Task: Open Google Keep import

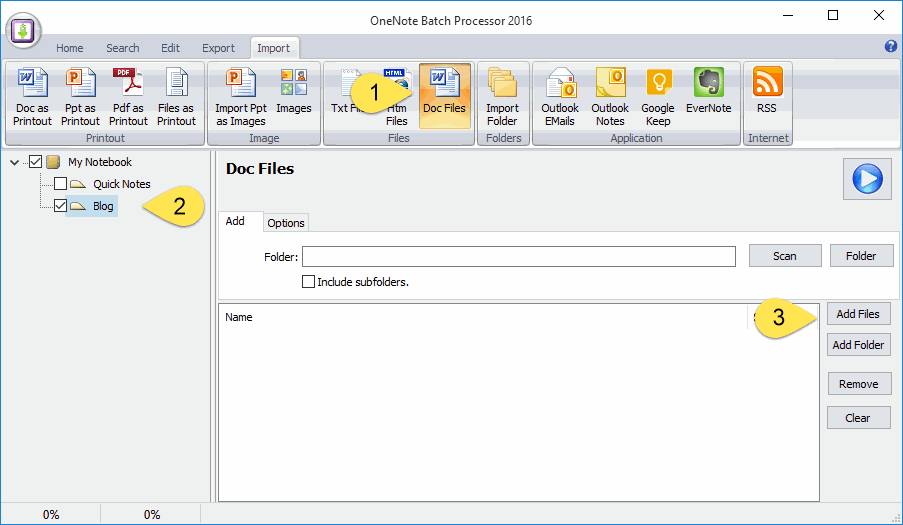Action: pos(658,96)
